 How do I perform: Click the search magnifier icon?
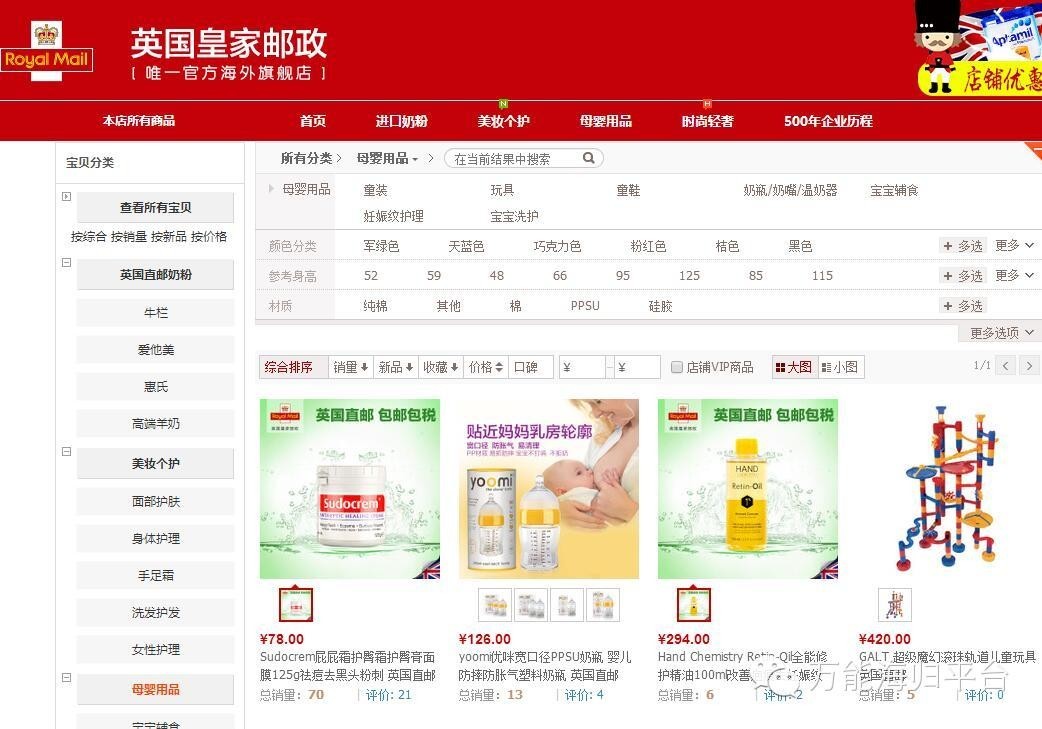click(x=588, y=158)
